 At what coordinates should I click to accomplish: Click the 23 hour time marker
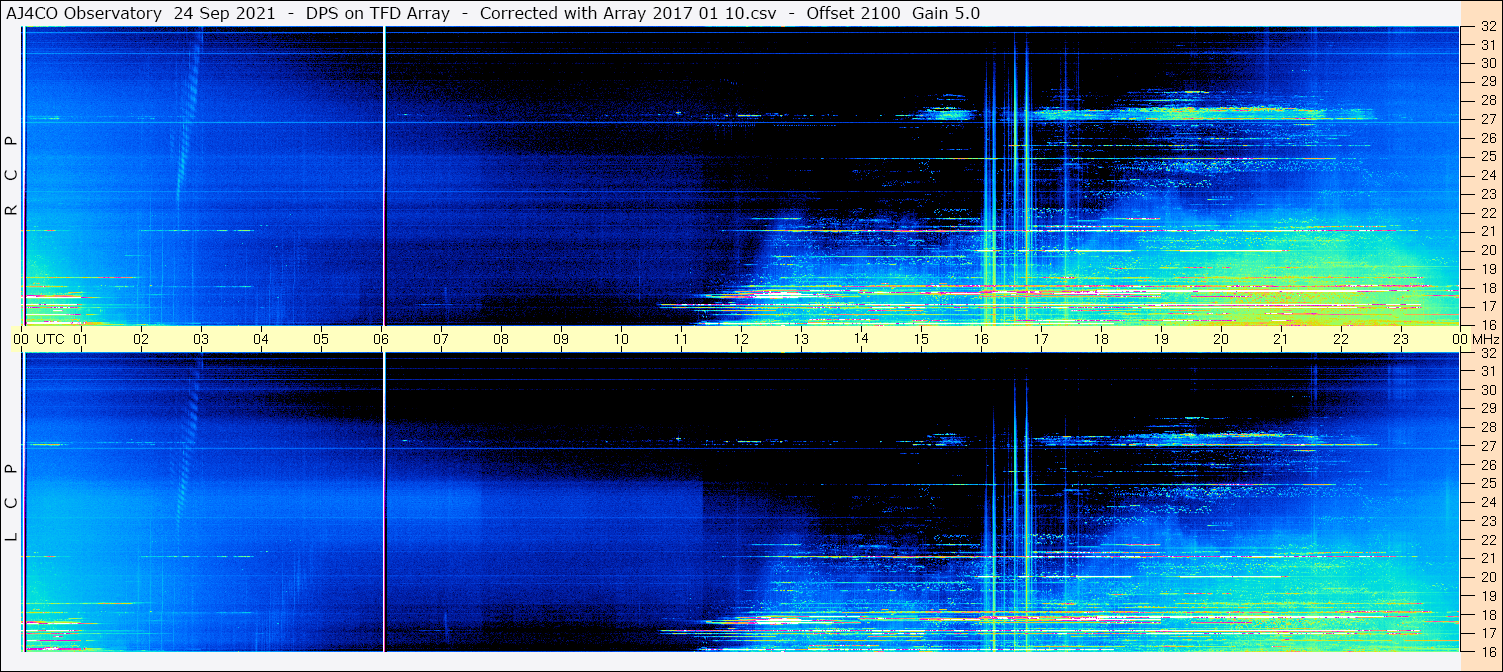(x=1401, y=339)
